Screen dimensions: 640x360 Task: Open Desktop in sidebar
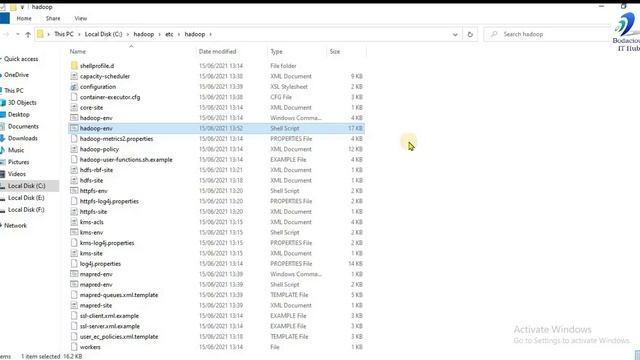19,114
